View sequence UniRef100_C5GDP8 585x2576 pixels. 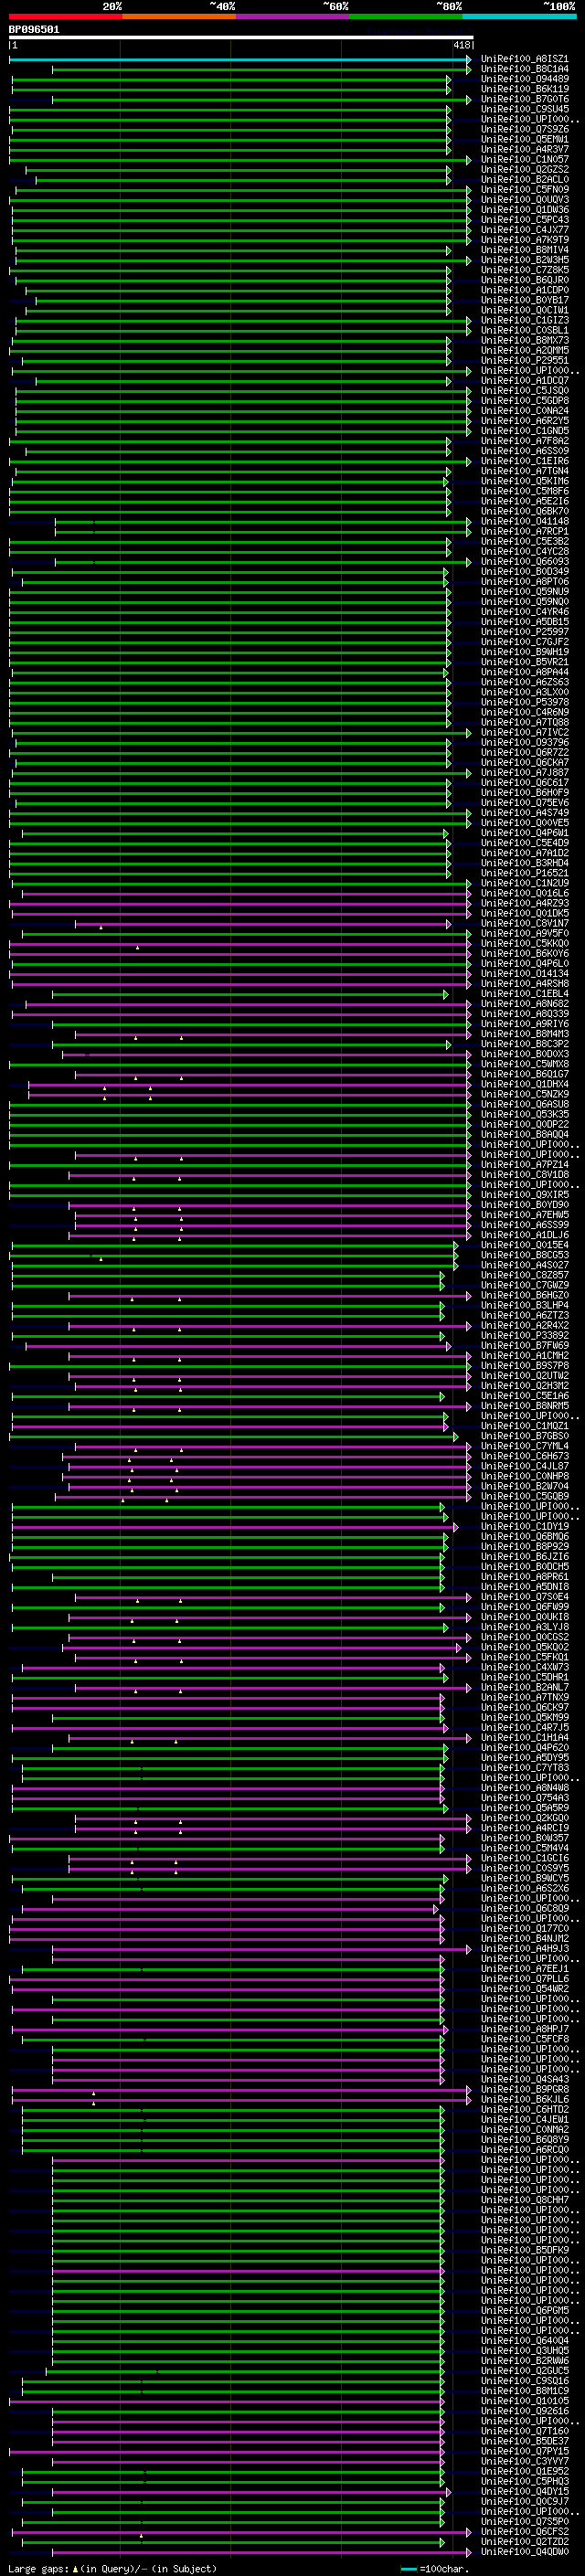524,401
